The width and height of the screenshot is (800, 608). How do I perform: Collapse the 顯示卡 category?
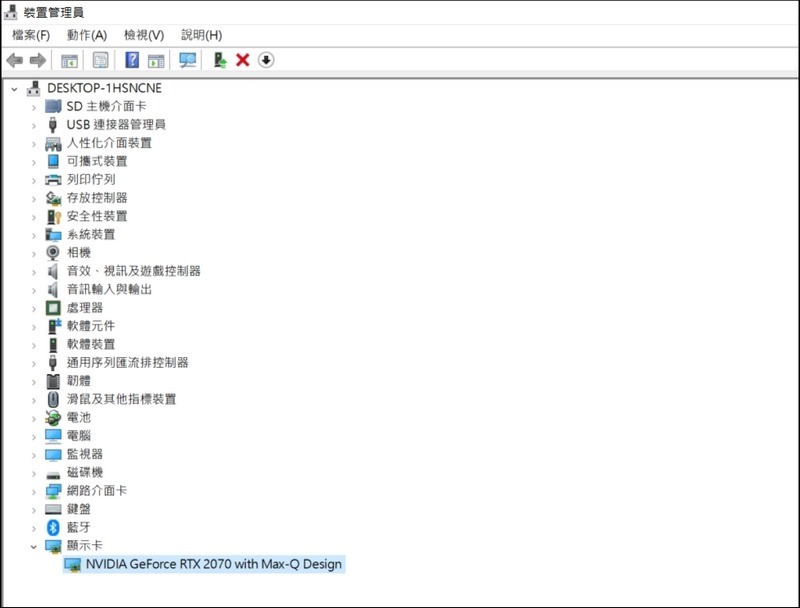34,547
